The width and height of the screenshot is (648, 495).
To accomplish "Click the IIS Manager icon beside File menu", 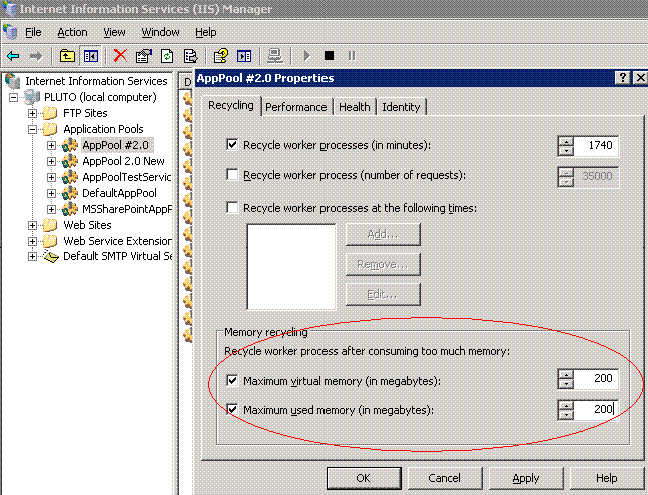I will click(x=10, y=32).
